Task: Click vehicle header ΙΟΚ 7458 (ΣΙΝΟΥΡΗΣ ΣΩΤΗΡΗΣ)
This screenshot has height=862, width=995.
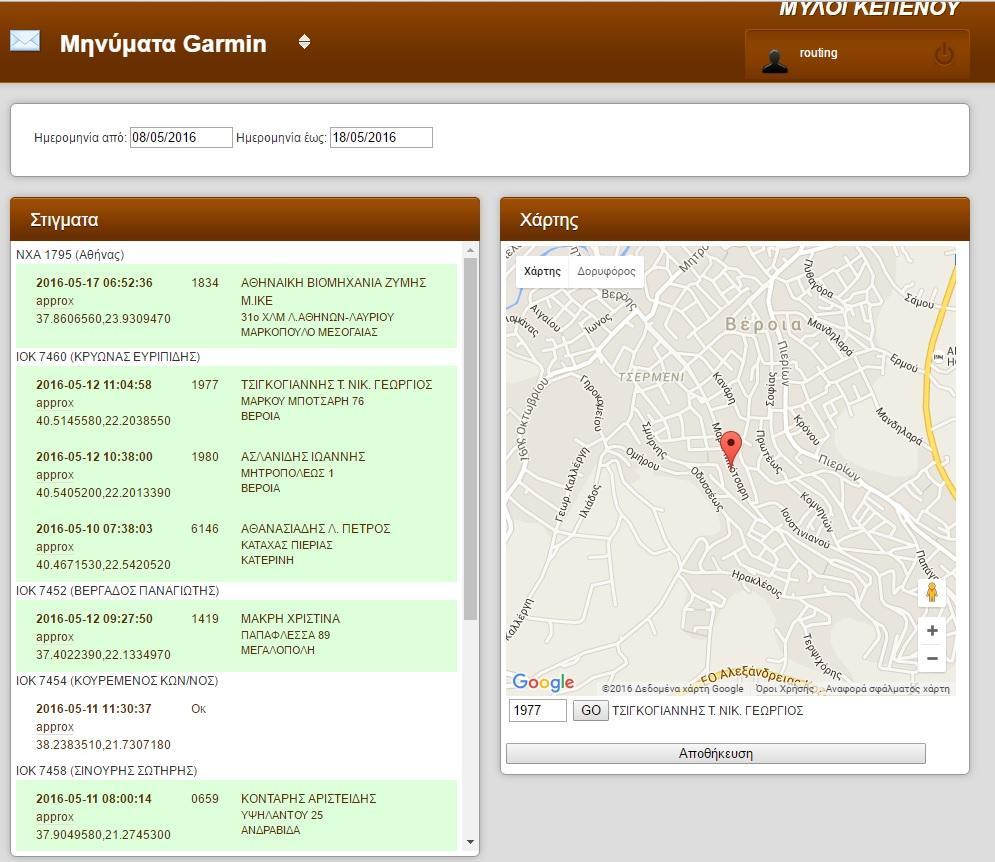Action: click(x=107, y=771)
